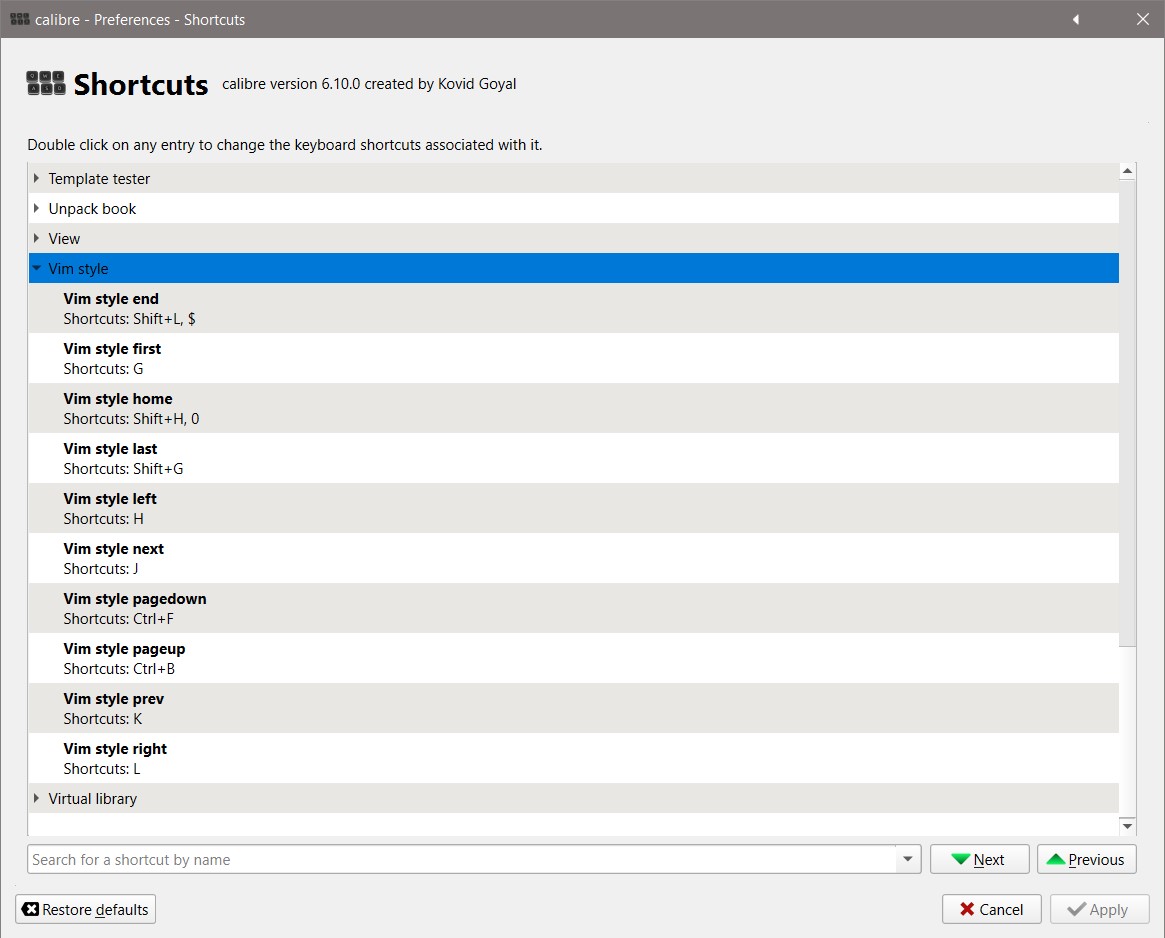Click the green up arrow on Previous
Image resolution: width=1165 pixels, height=938 pixels.
click(1055, 860)
